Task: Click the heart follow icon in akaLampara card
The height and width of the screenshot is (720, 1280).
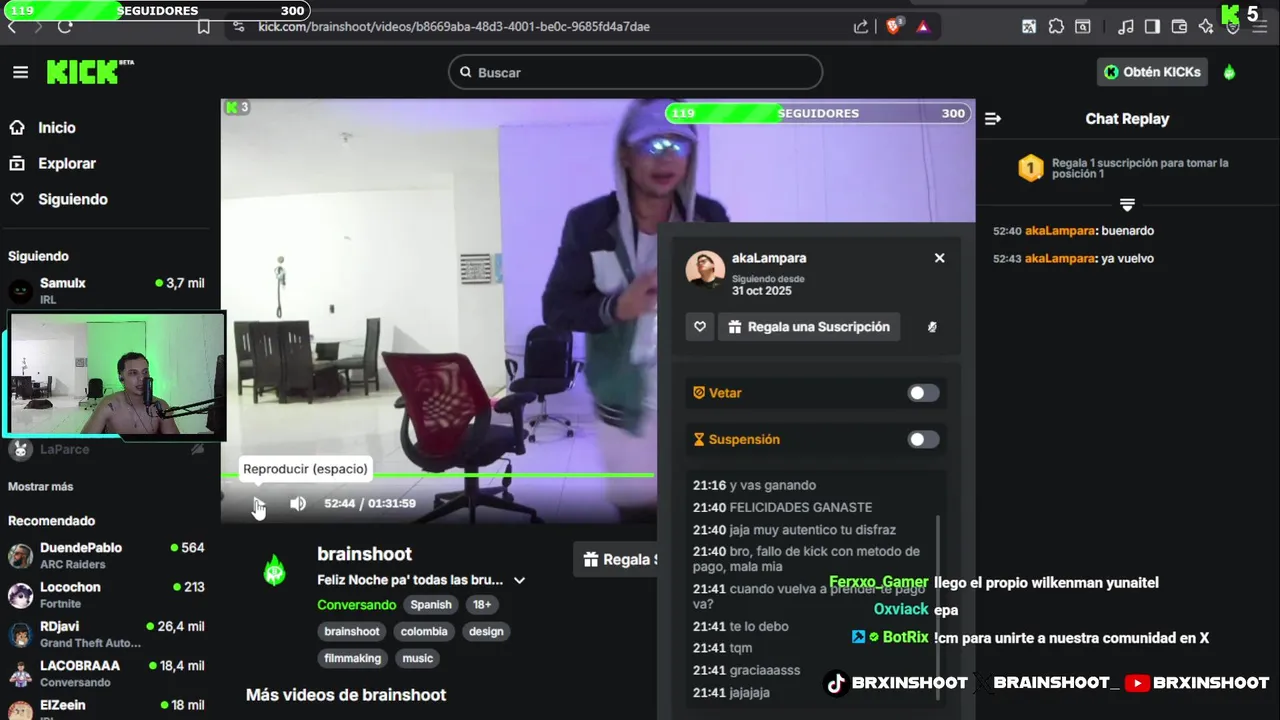Action: [x=700, y=327]
